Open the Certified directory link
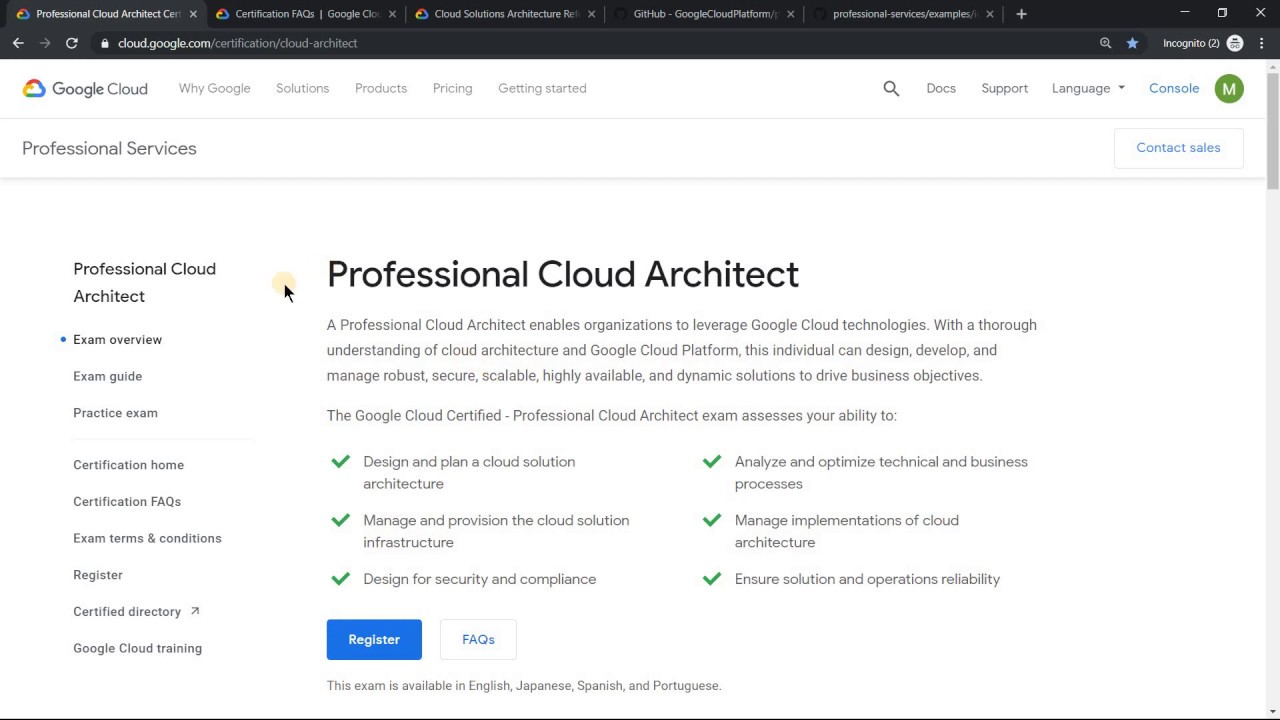 pyautogui.click(x=127, y=612)
